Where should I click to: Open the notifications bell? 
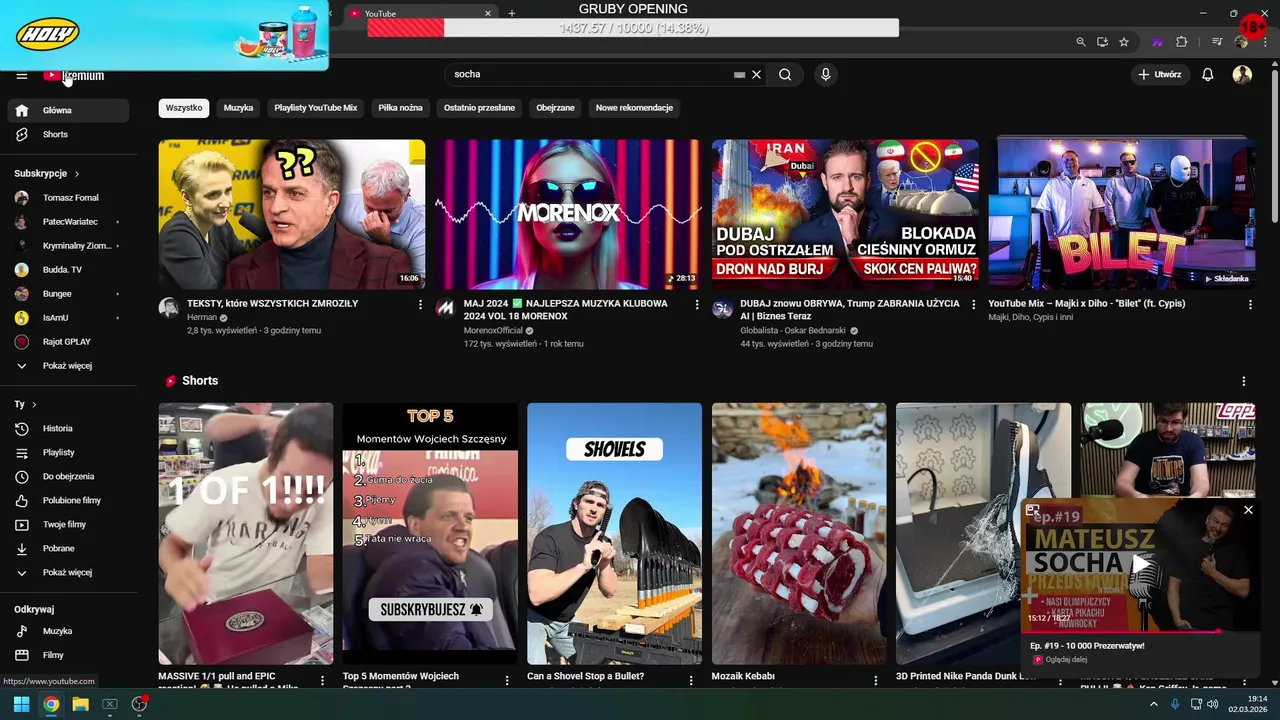click(1208, 74)
